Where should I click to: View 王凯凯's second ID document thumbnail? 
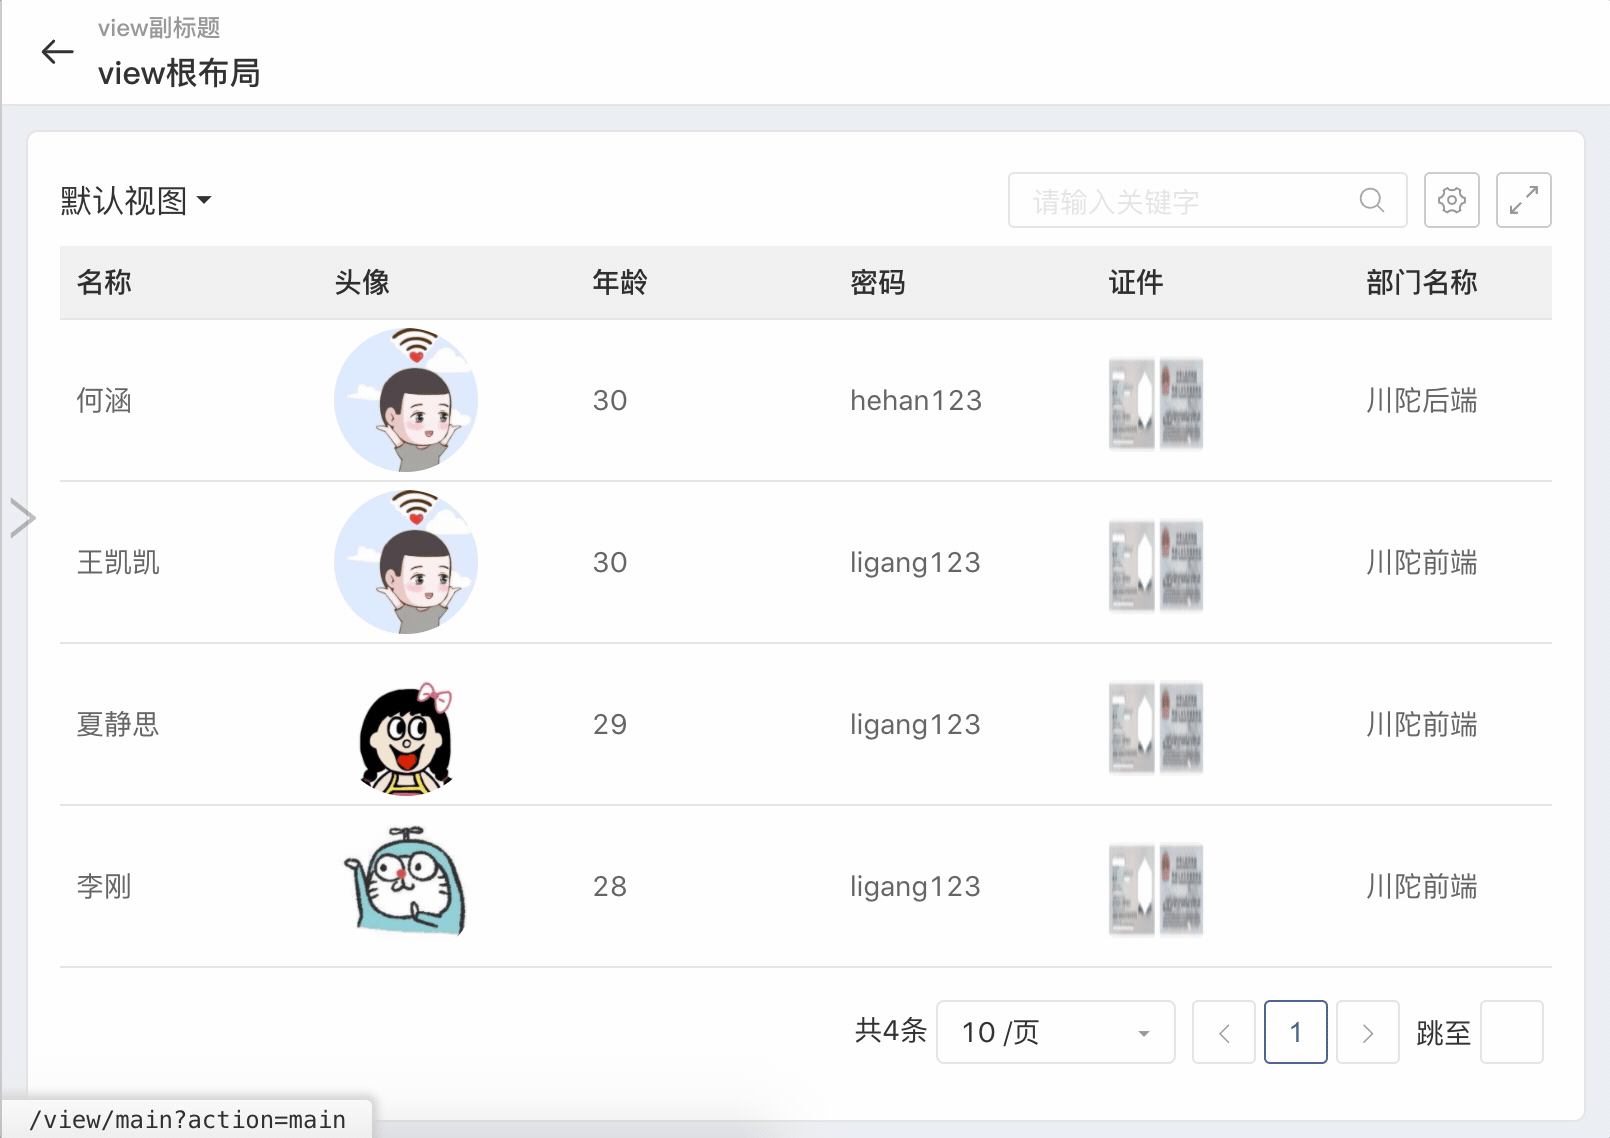[x=1181, y=566]
